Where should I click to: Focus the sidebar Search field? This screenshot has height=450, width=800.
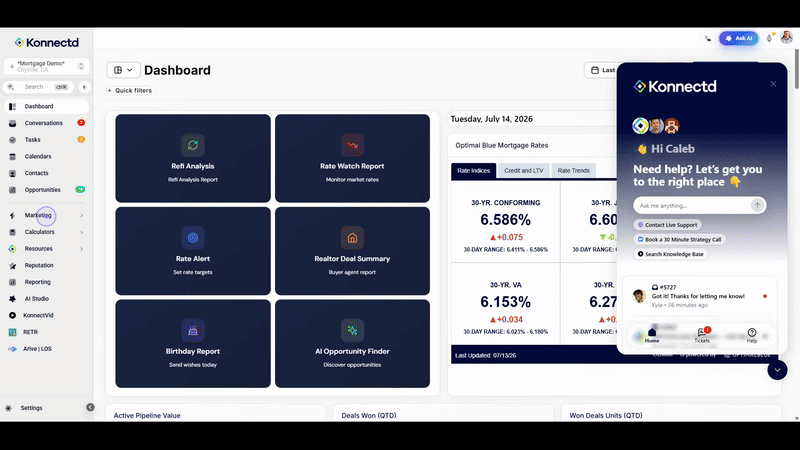pos(39,87)
